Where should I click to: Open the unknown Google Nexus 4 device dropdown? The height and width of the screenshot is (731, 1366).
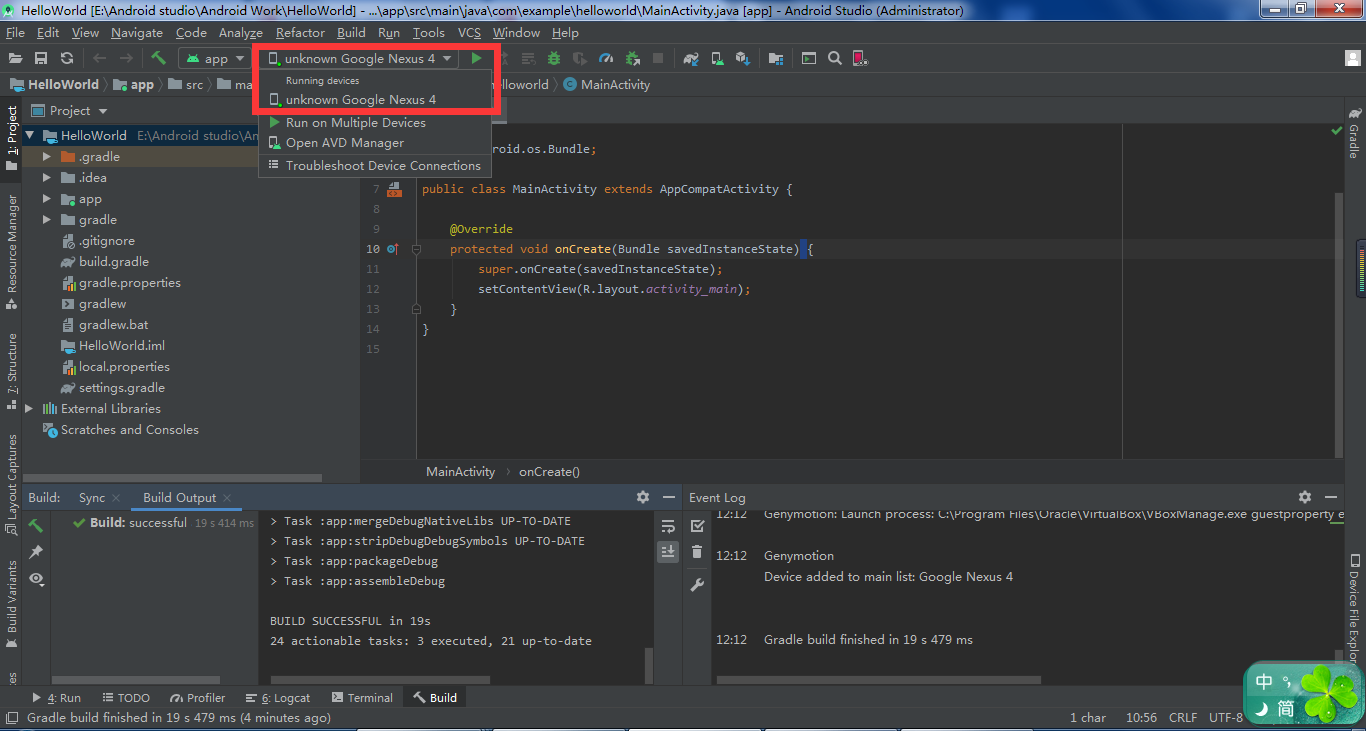(359, 59)
